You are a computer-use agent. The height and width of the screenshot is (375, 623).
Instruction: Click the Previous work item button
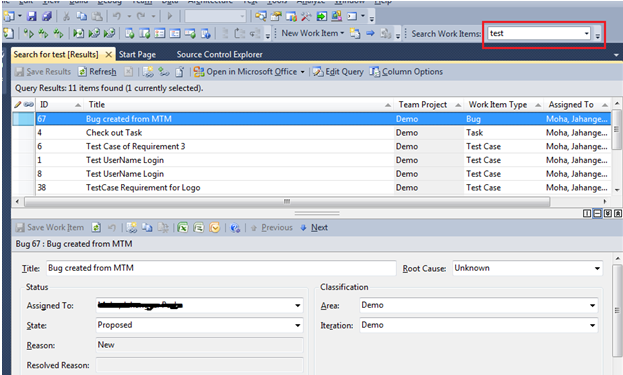click(x=272, y=228)
